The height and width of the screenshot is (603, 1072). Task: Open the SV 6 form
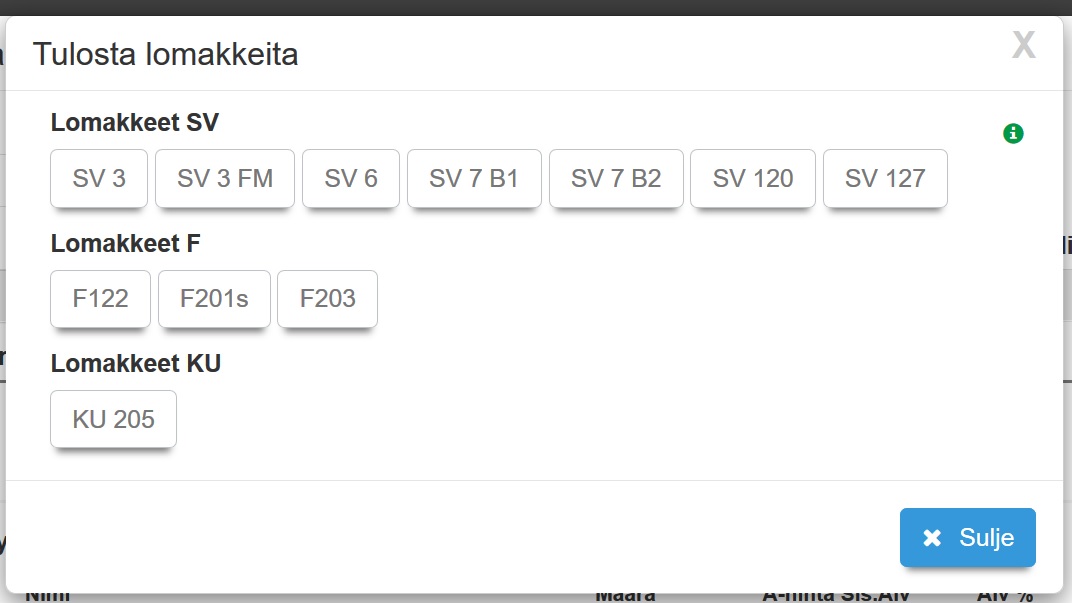click(351, 179)
